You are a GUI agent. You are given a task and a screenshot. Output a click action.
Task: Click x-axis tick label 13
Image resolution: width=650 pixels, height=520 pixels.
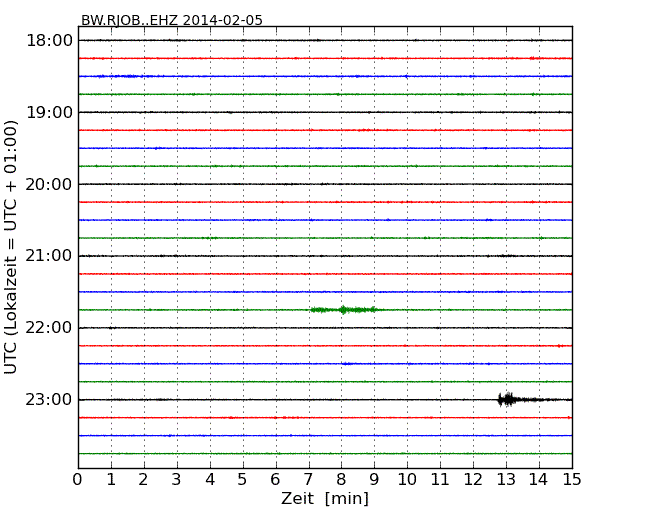(506, 480)
